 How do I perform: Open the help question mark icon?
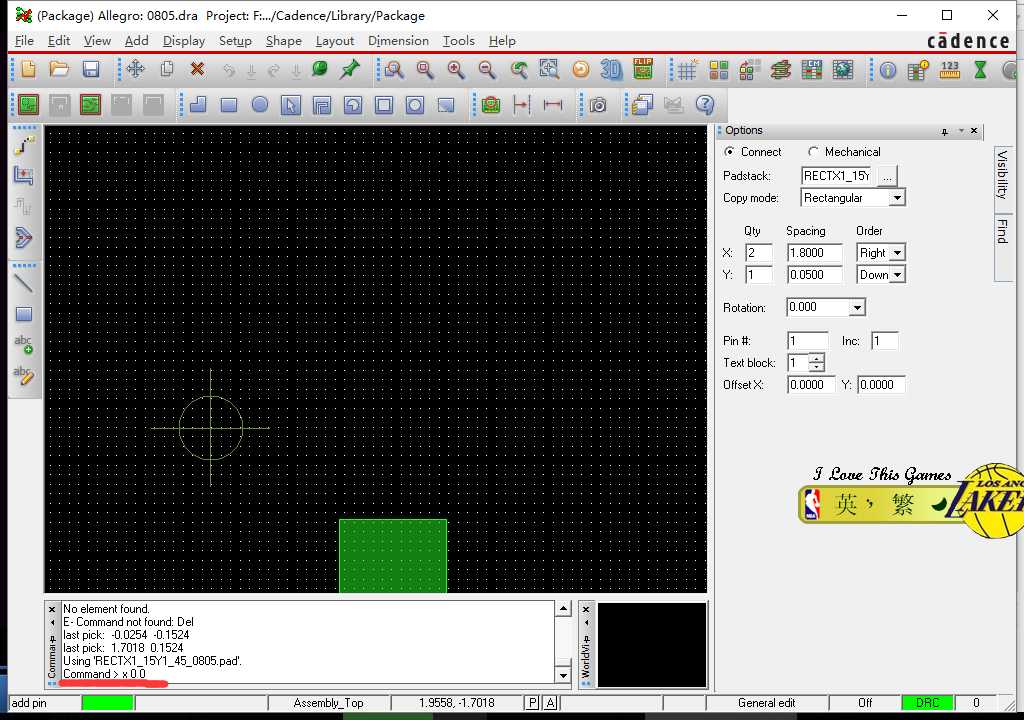(x=705, y=105)
